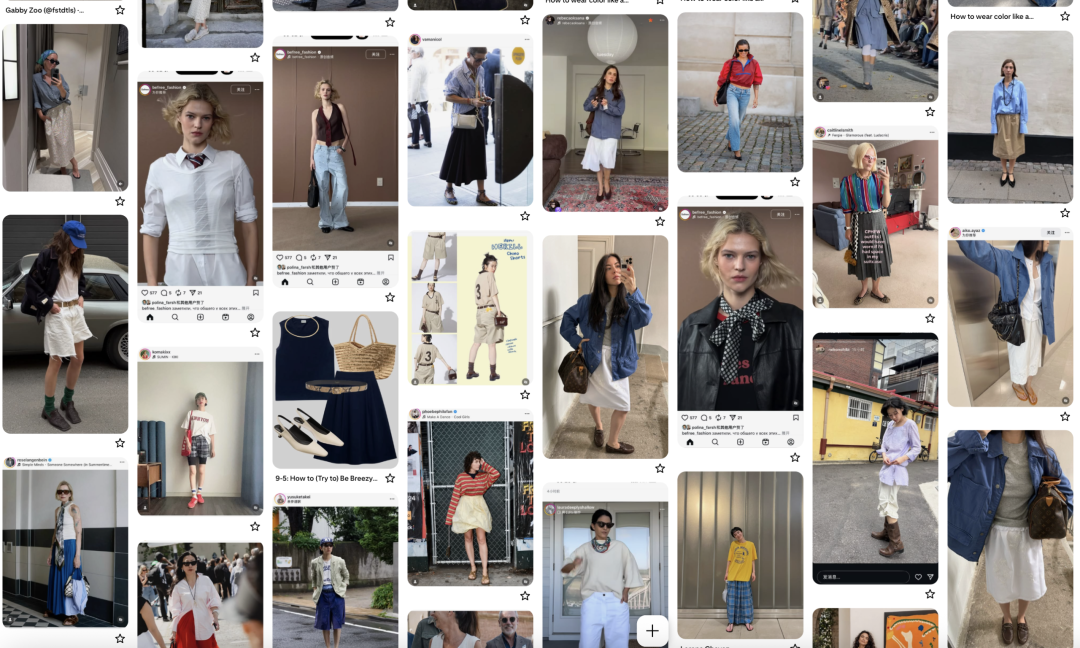Image resolution: width=1080 pixels, height=648 pixels.
Task: Star the blue cap beside car pin
Action: click(x=120, y=443)
